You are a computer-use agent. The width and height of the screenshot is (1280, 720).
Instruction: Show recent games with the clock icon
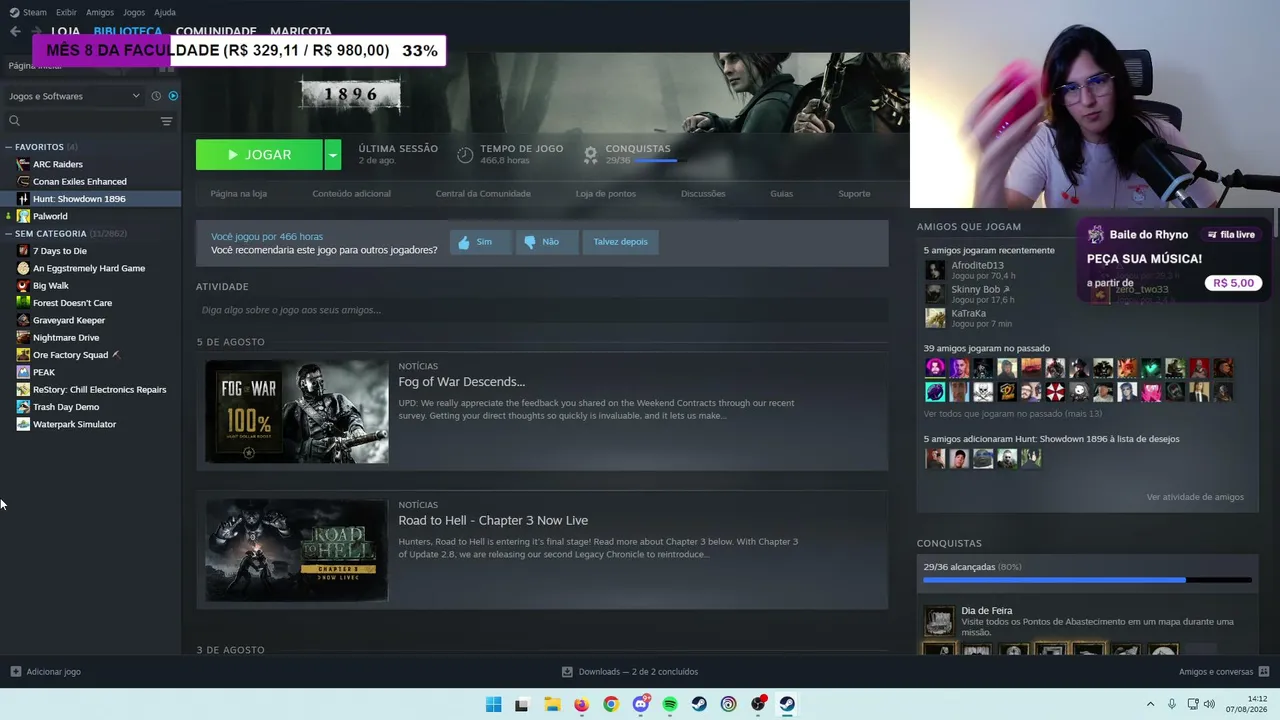click(x=156, y=96)
